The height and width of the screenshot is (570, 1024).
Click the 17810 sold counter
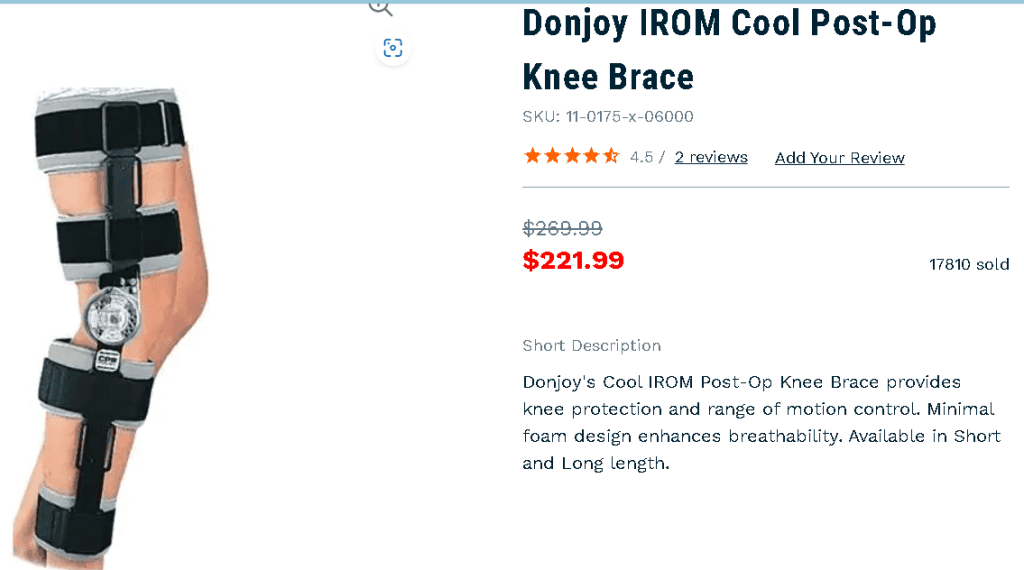point(969,264)
